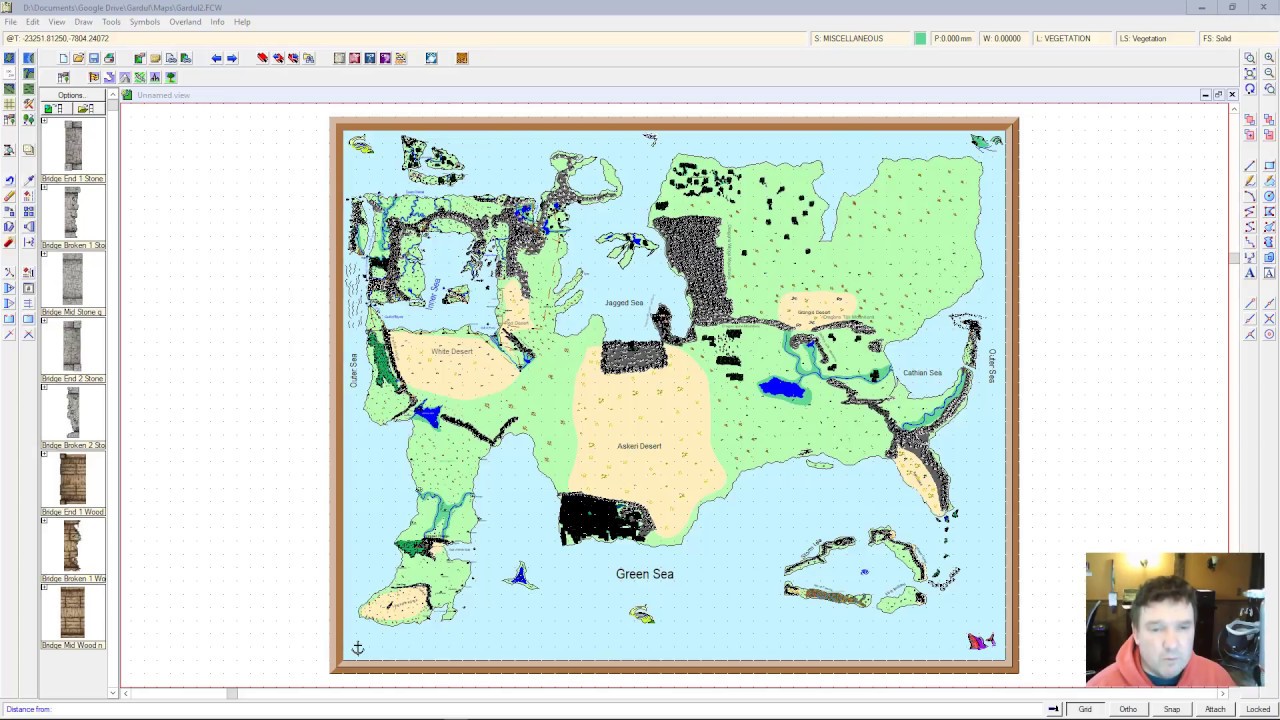Click the Options button in symbol panel
The image size is (1280, 720).
(70, 95)
